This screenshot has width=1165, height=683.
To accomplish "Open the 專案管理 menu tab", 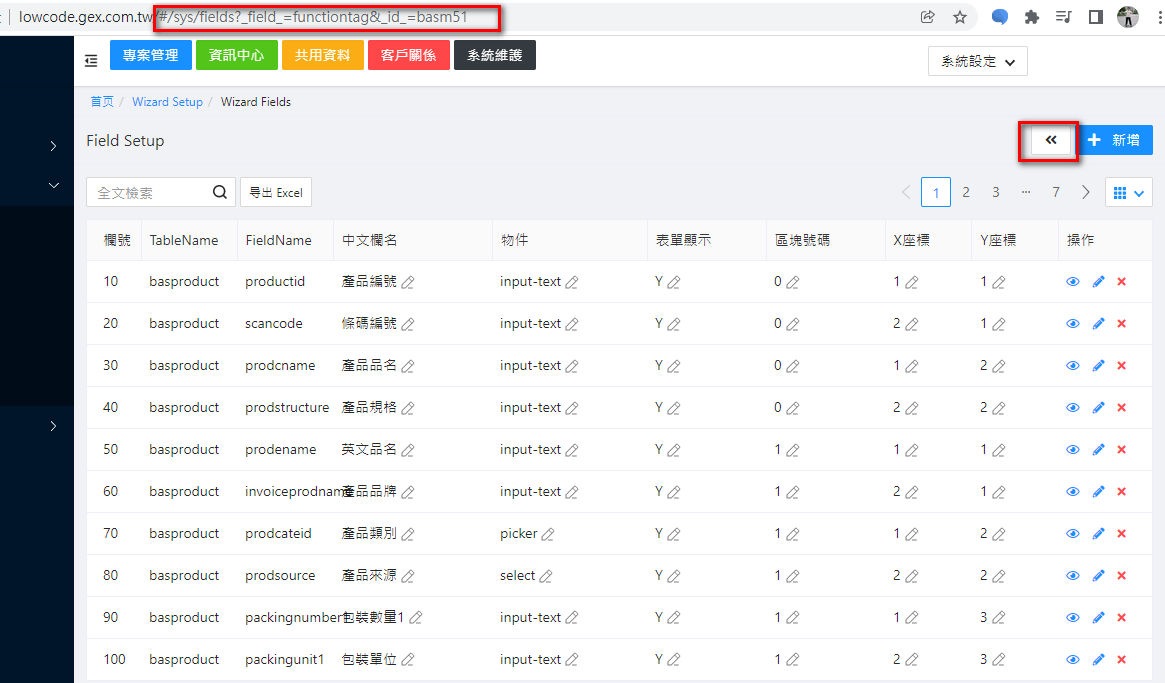I will pos(150,56).
